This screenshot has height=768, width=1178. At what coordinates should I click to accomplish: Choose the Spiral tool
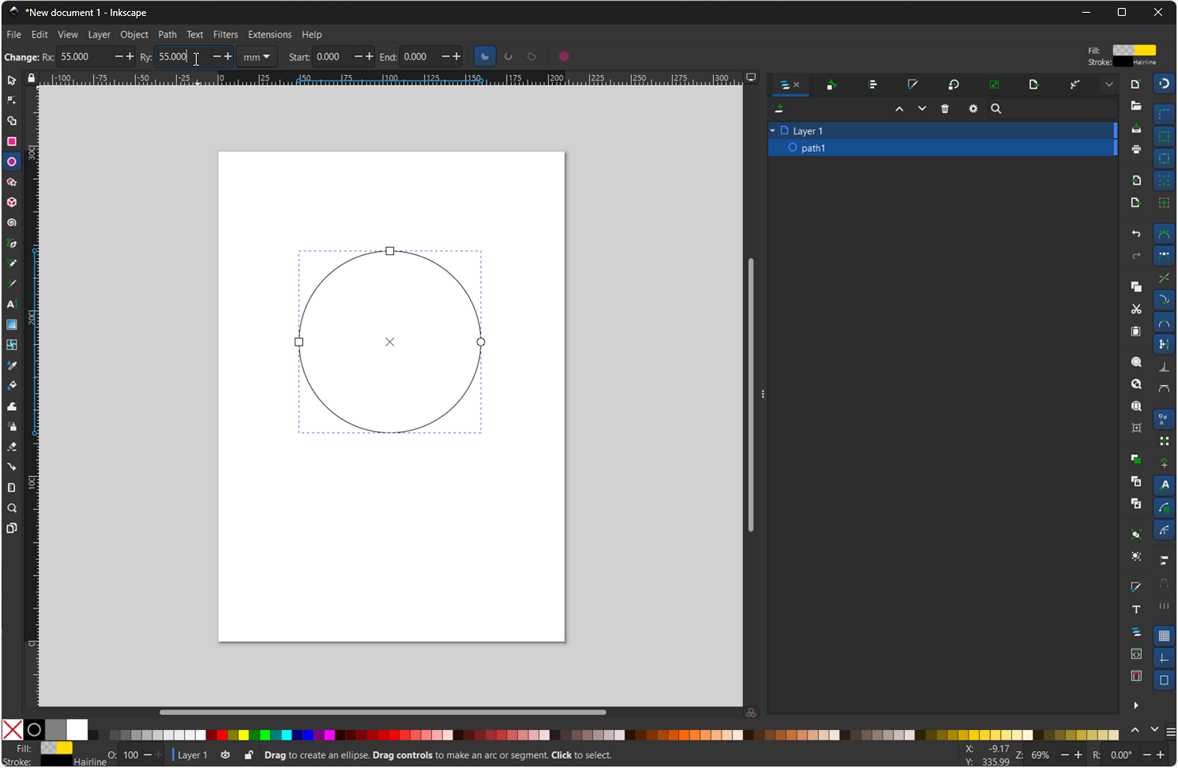(x=12, y=223)
